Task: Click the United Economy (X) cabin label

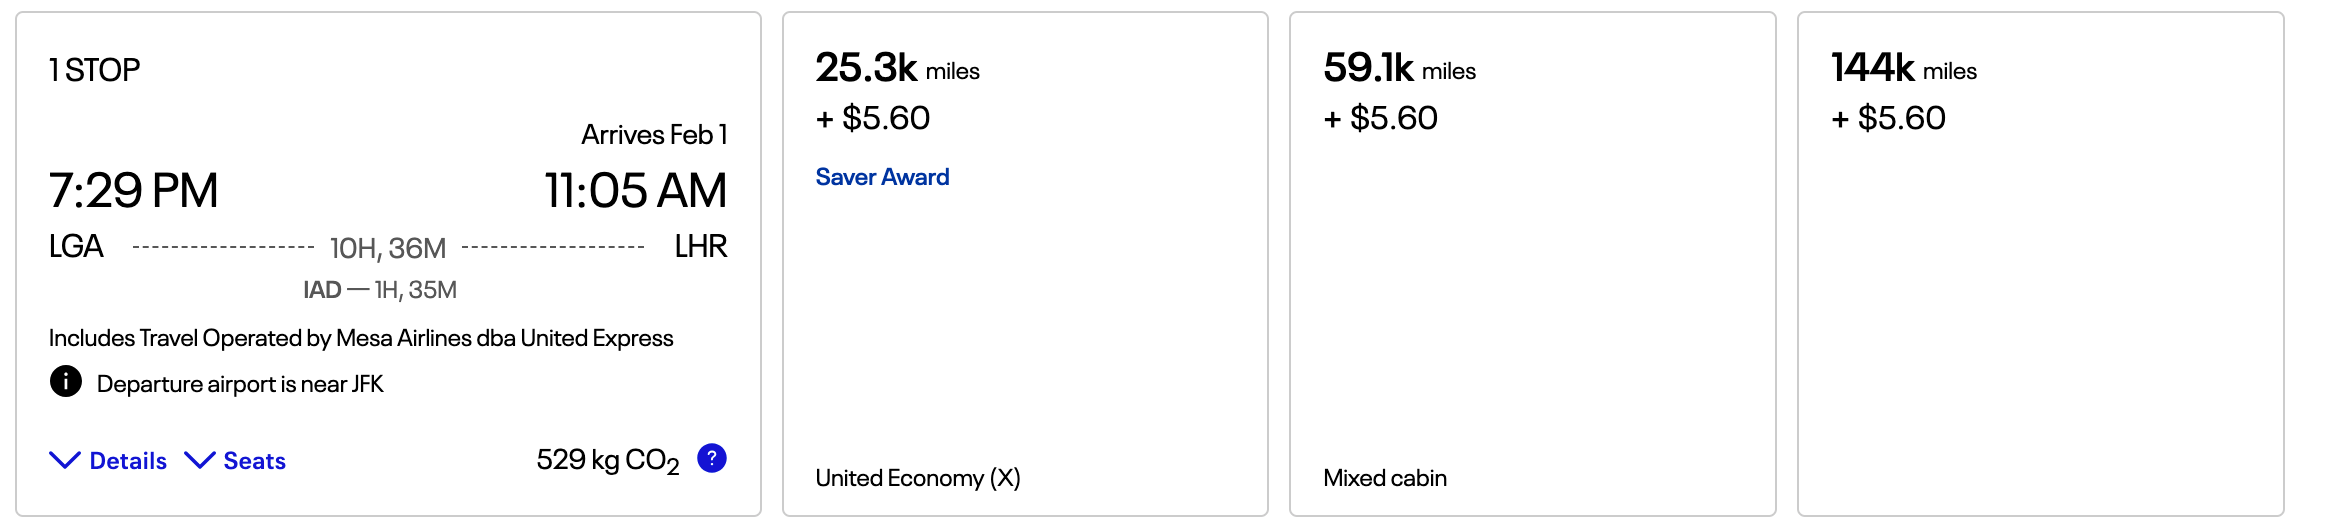Action: pos(918,478)
